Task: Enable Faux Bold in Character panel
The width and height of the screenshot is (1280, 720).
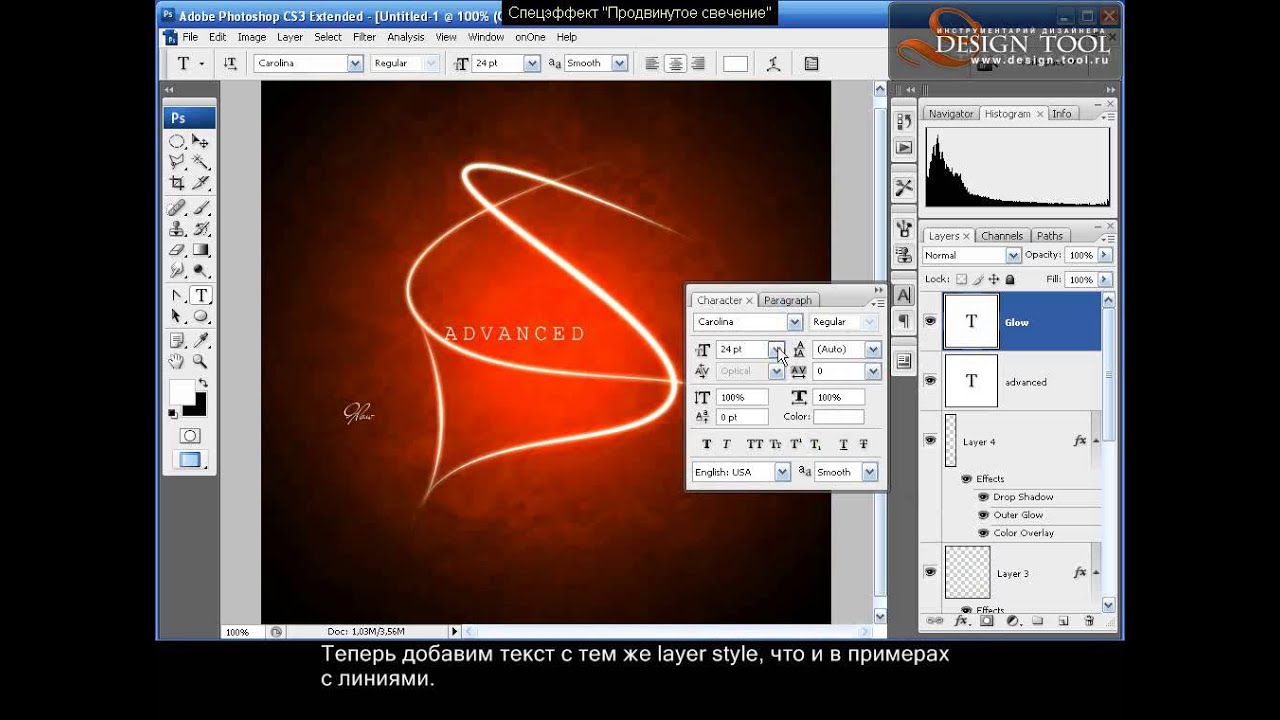Action: [x=707, y=444]
